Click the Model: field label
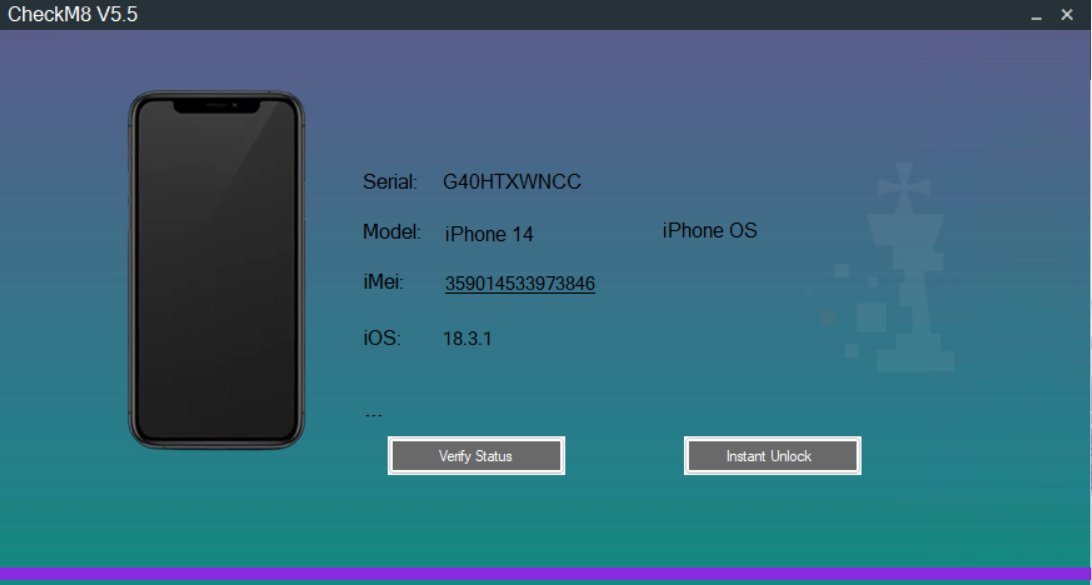Image resolution: width=1092 pixels, height=585 pixels. 391,232
